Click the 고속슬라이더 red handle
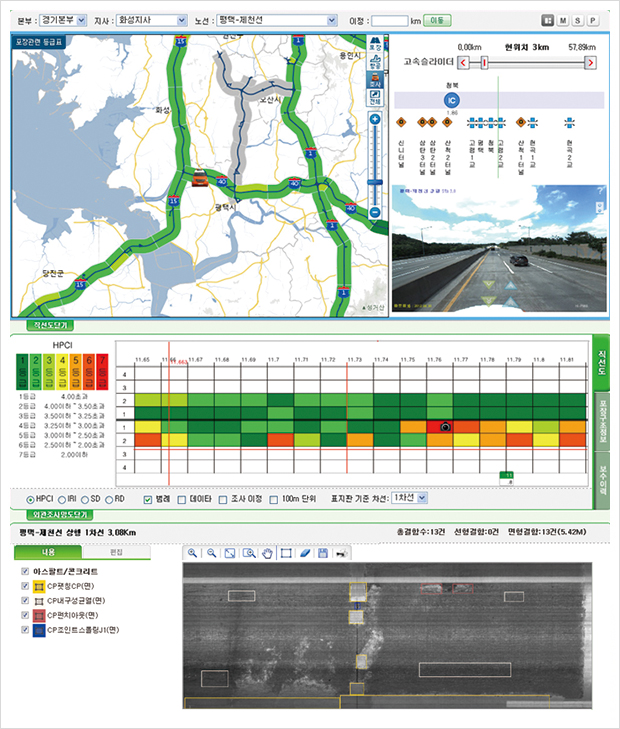Image resolution: width=620 pixels, height=729 pixels. (484, 62)
